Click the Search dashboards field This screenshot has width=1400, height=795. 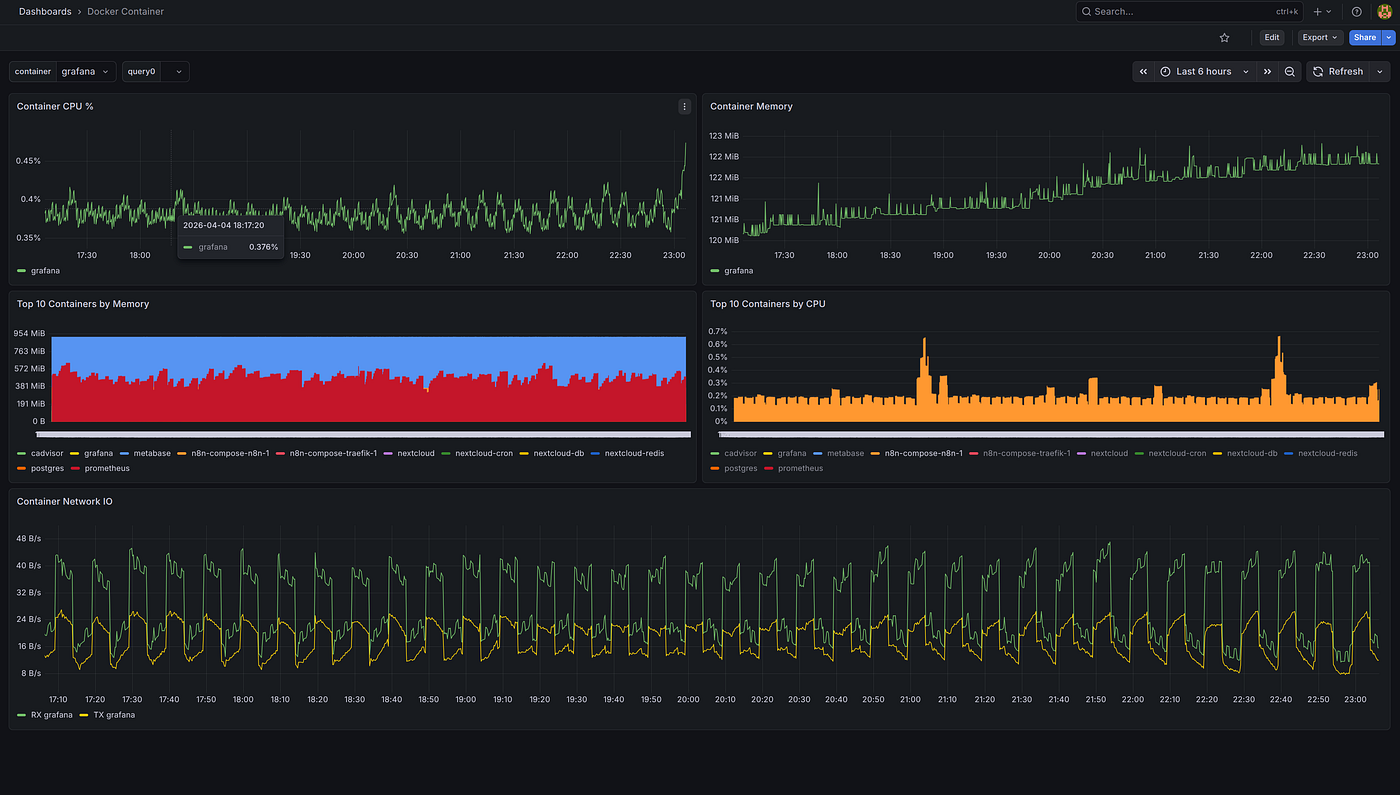[1189, 12]
